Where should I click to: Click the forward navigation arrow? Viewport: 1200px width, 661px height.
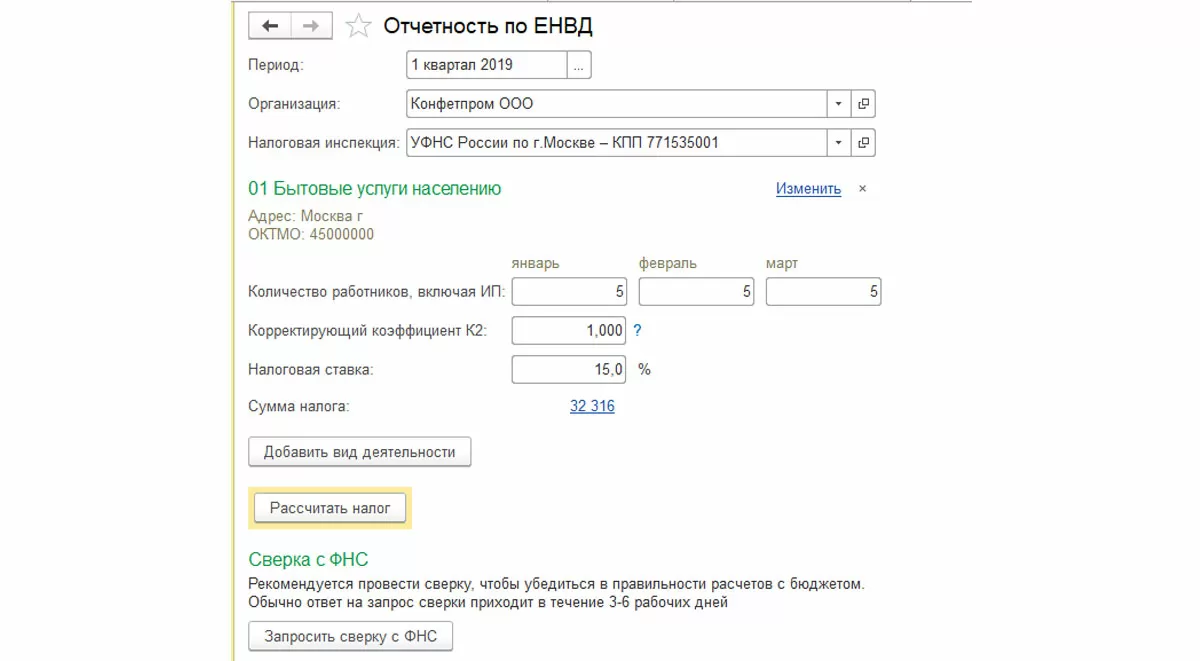click(x=311, y=27)
